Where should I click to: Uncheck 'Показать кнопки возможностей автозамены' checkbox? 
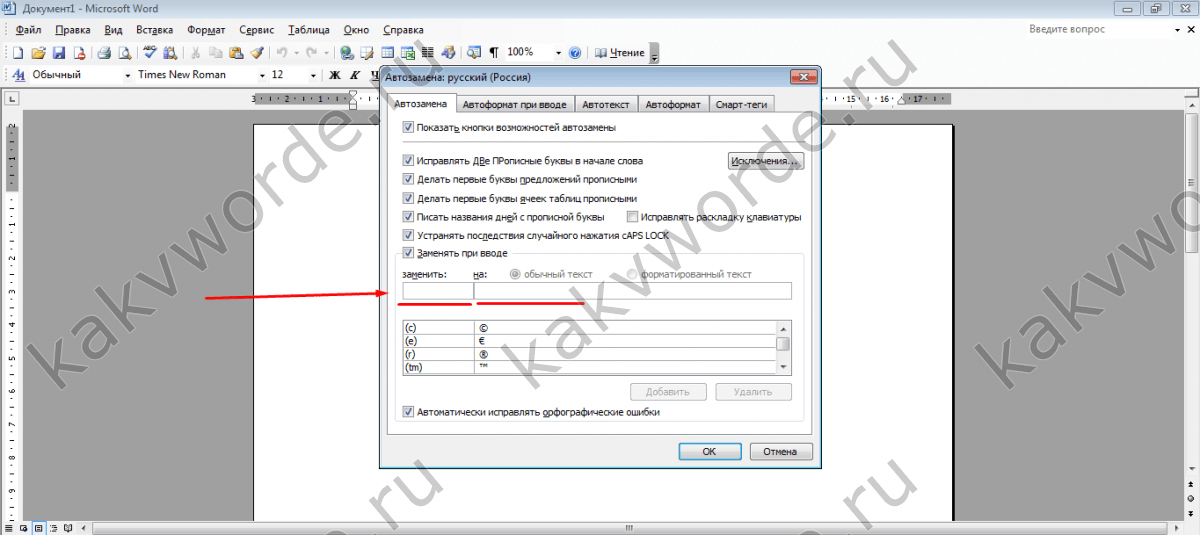point(408,128)
